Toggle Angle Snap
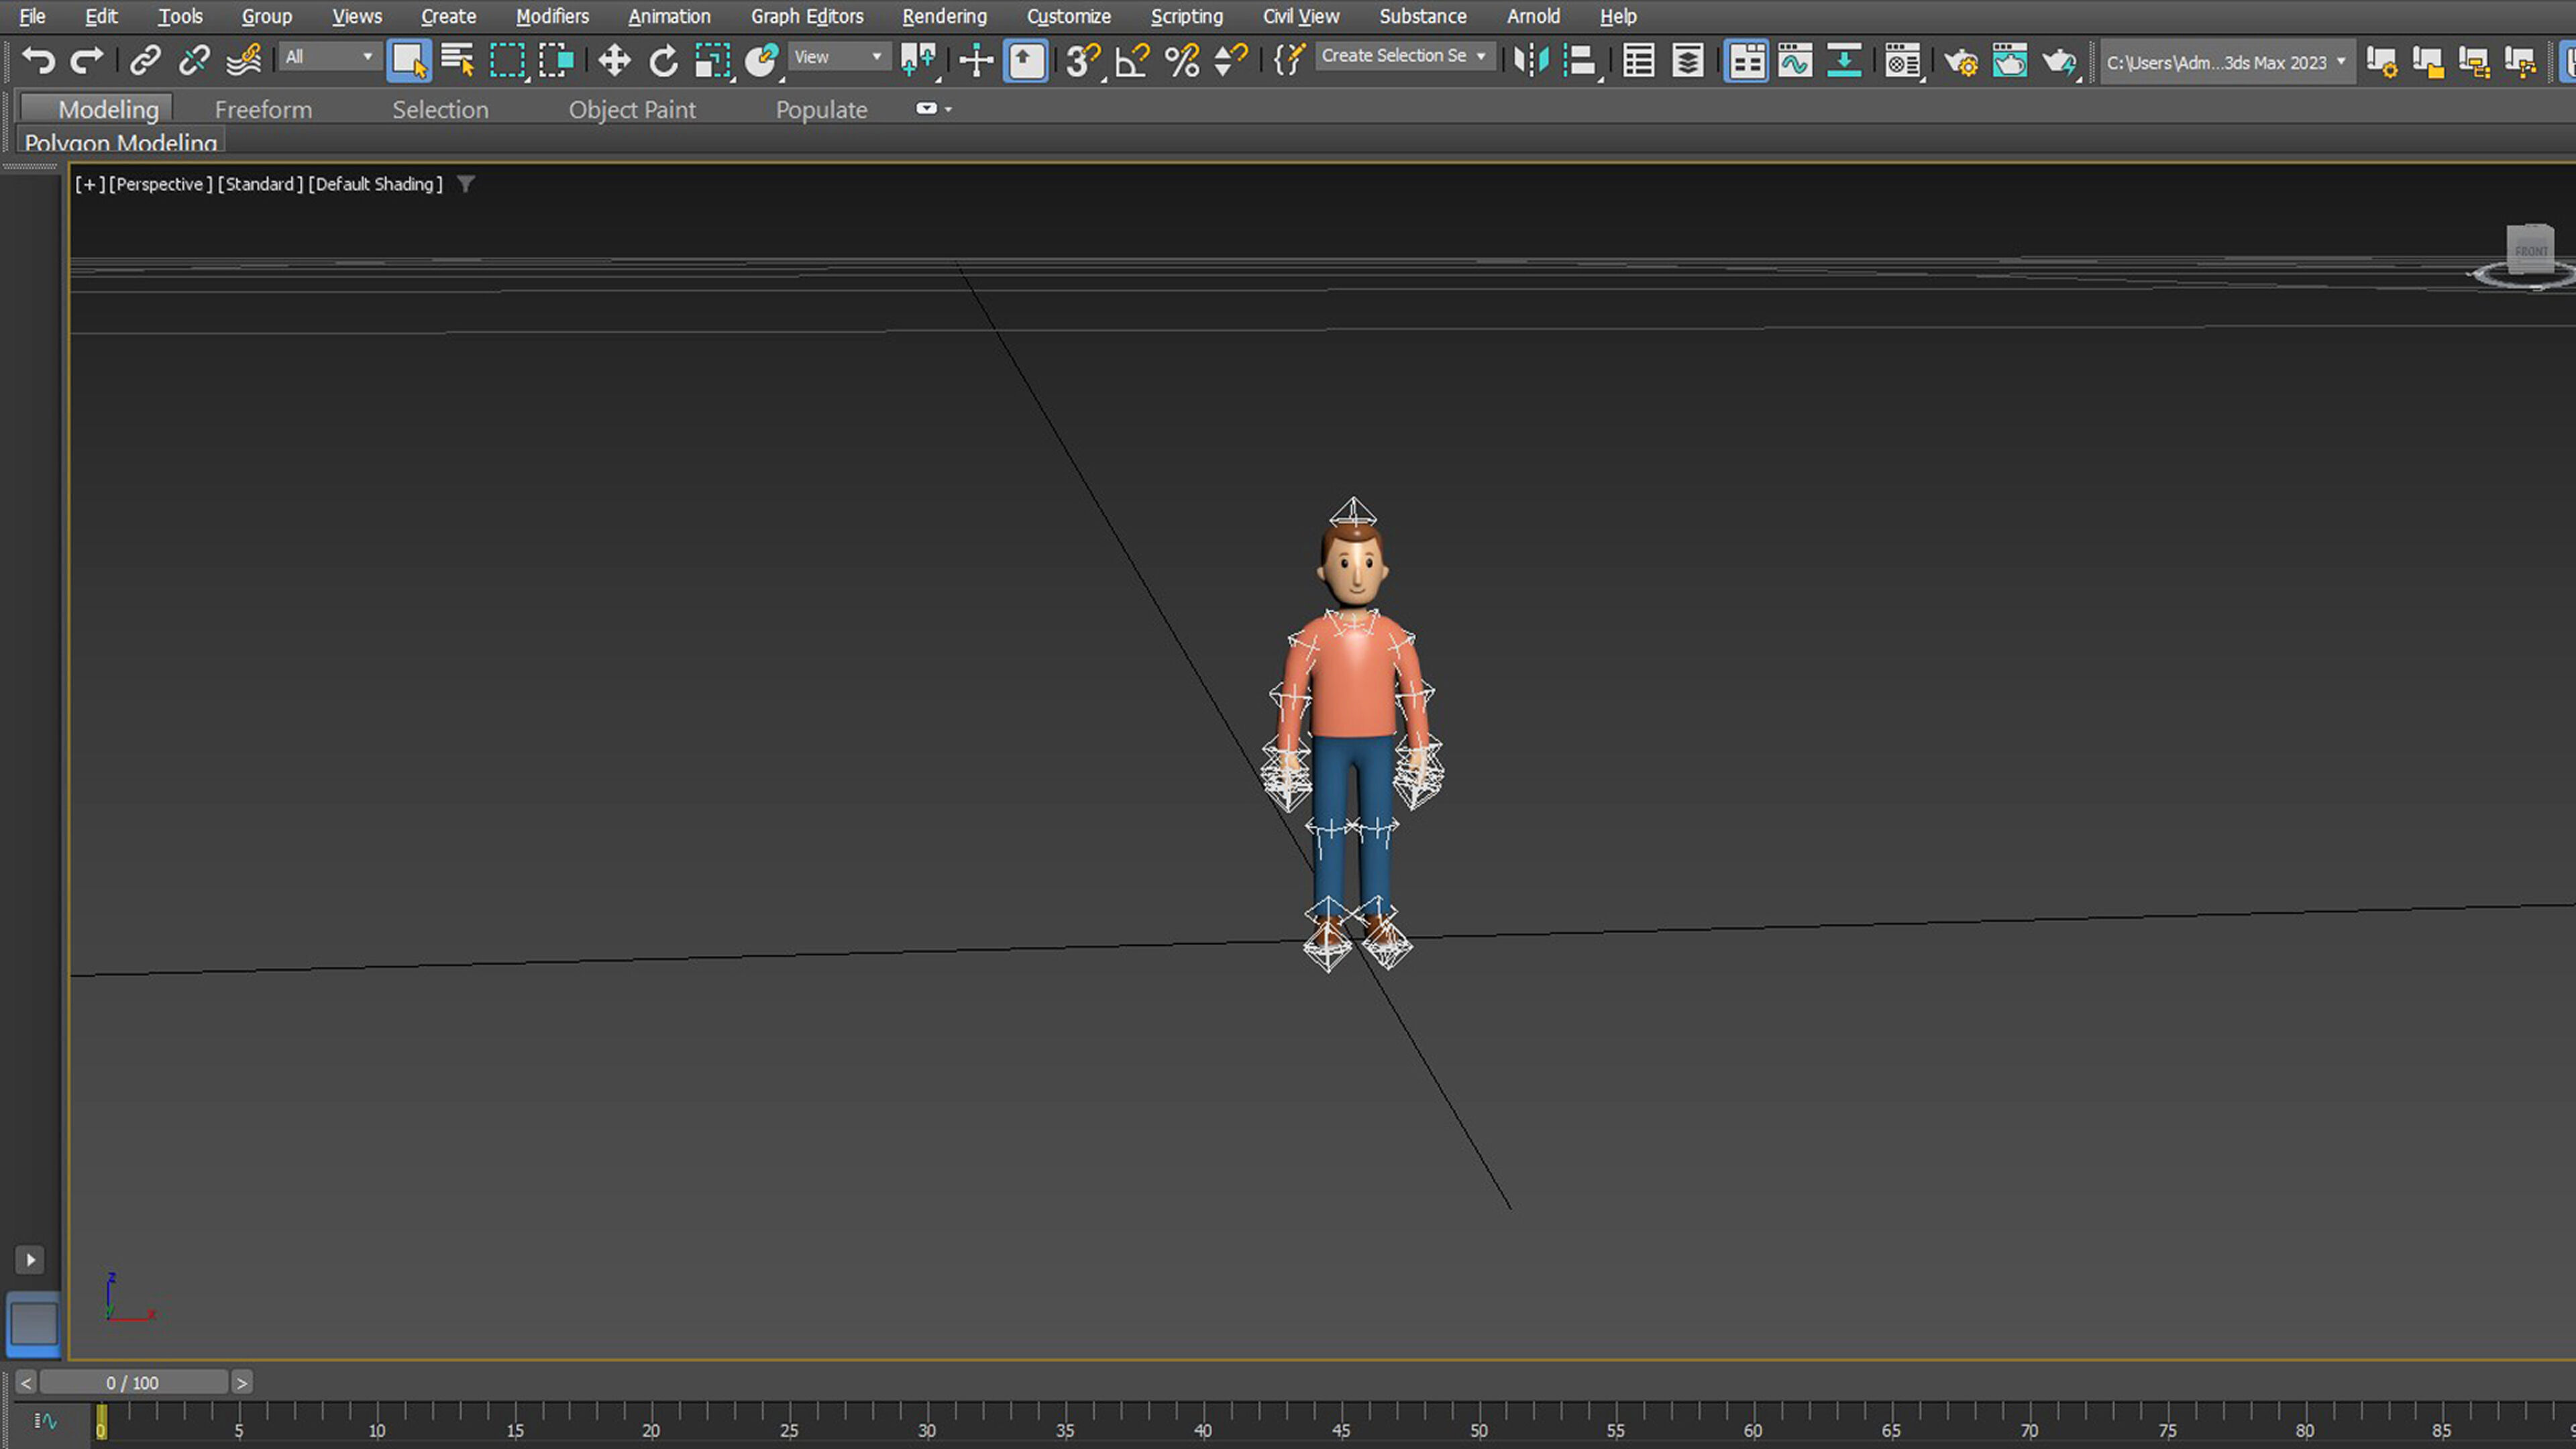Screen dimensions: 2576x1449 pyautogui.click(x=1133, y=61)
